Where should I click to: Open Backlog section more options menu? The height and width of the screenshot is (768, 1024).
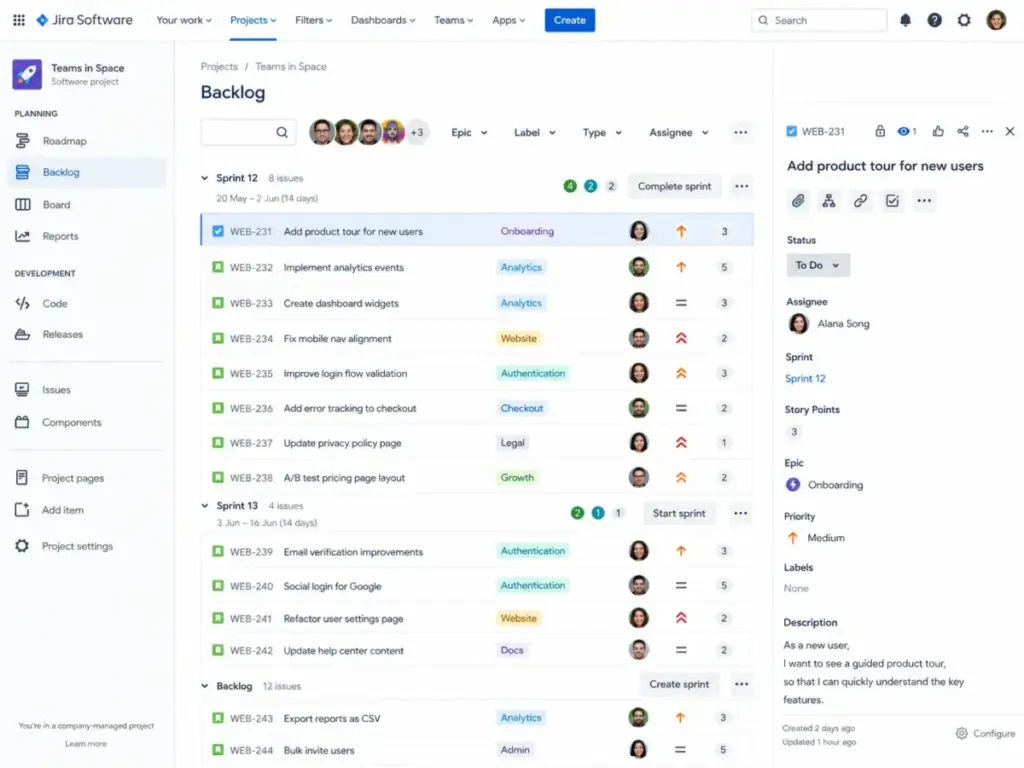tap(741, 684)
